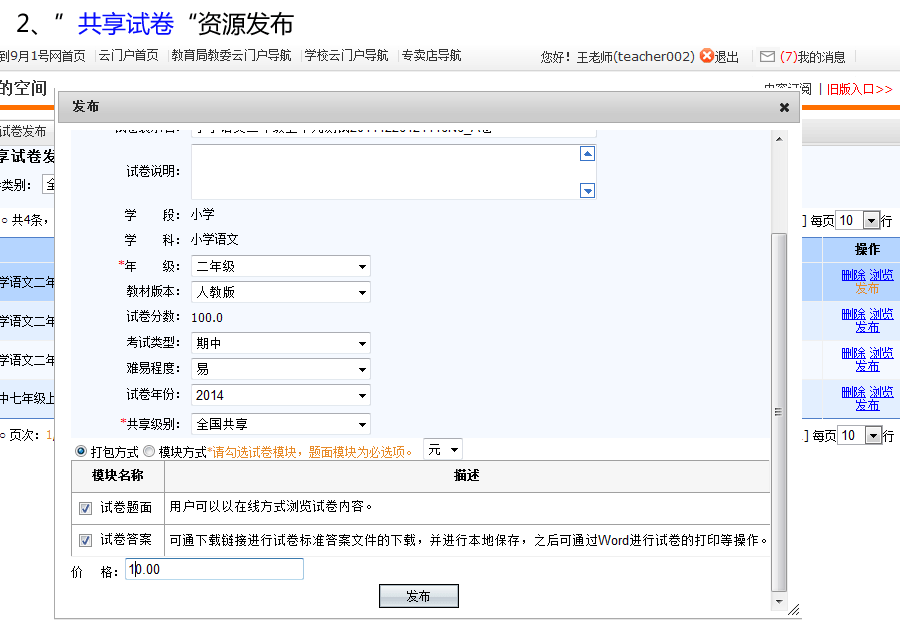
Task: Open the 共享级别 dropdown
Action: tap(280, 424)
